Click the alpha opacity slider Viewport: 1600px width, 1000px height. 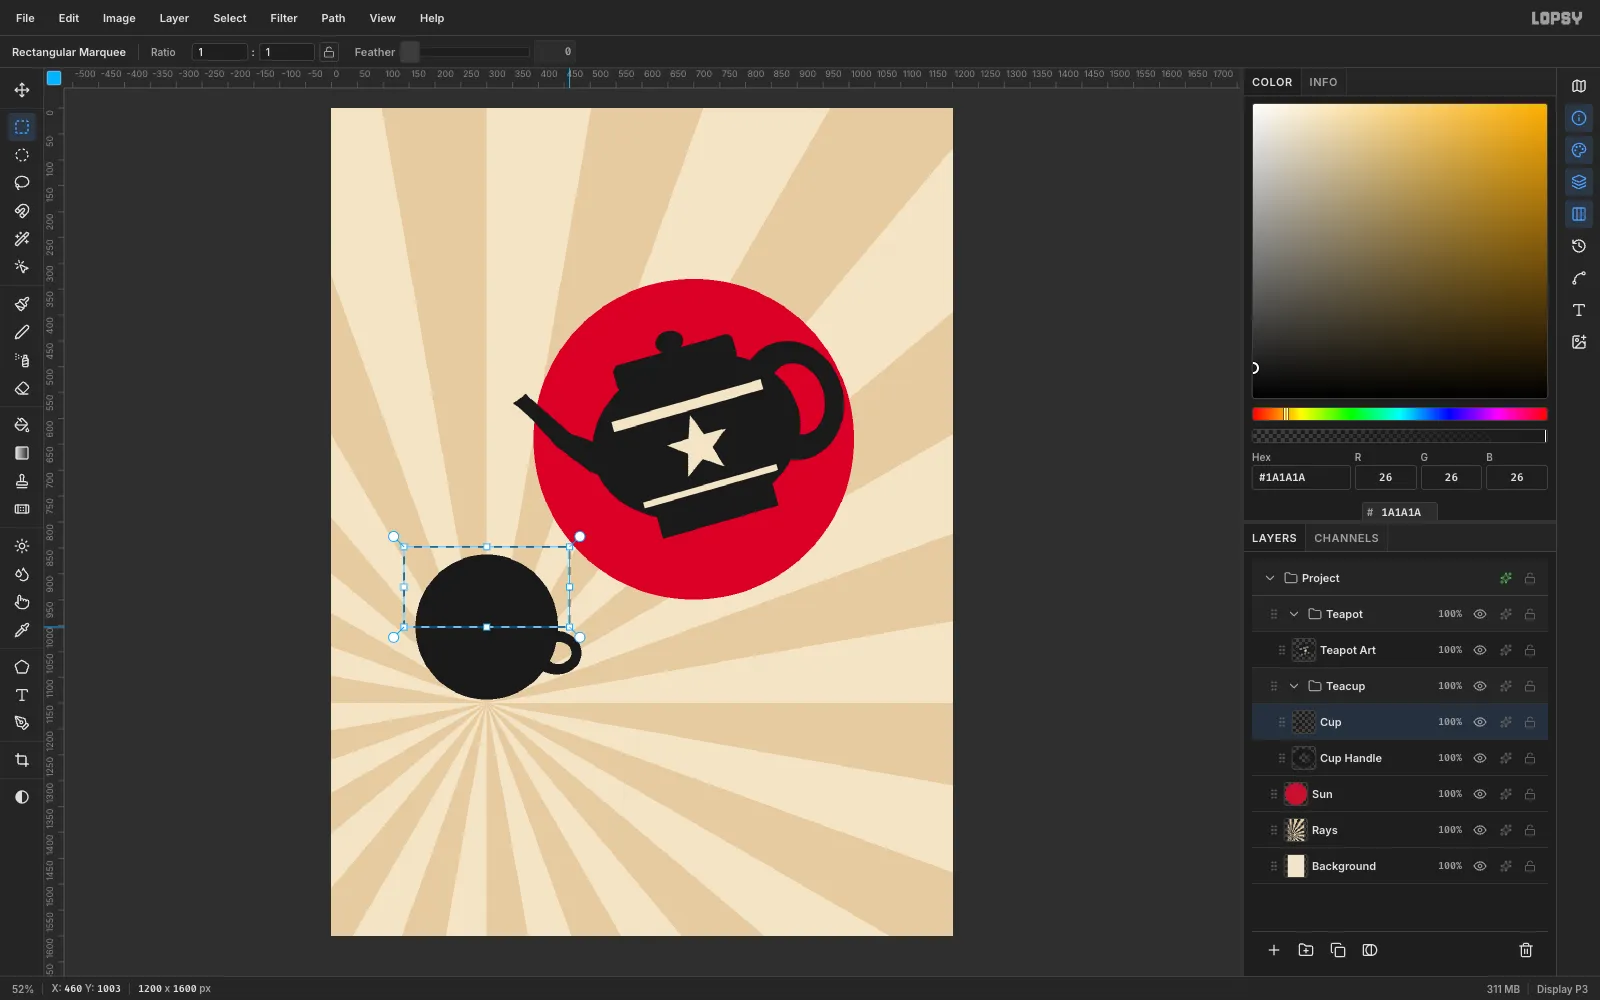(x=1400, y=436)
